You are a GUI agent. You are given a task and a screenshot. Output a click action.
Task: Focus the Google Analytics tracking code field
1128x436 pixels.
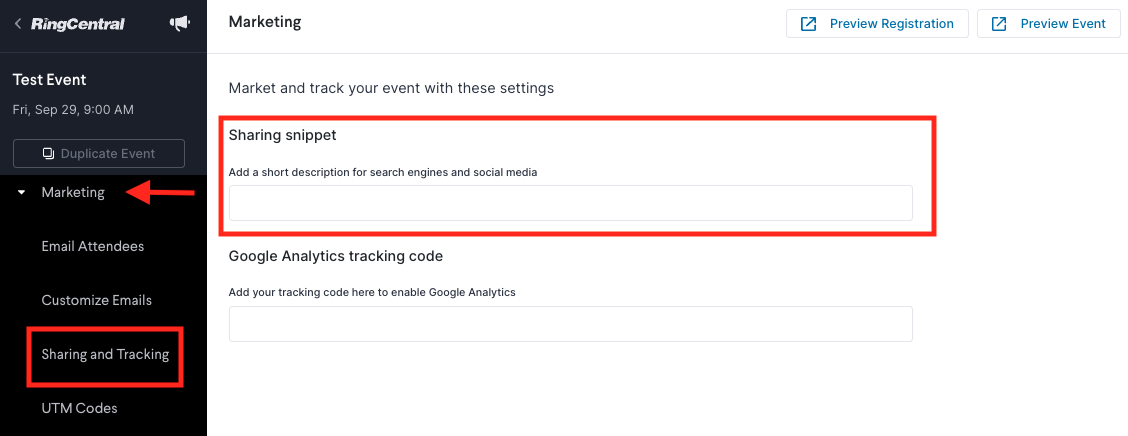[x=570, y=324]
